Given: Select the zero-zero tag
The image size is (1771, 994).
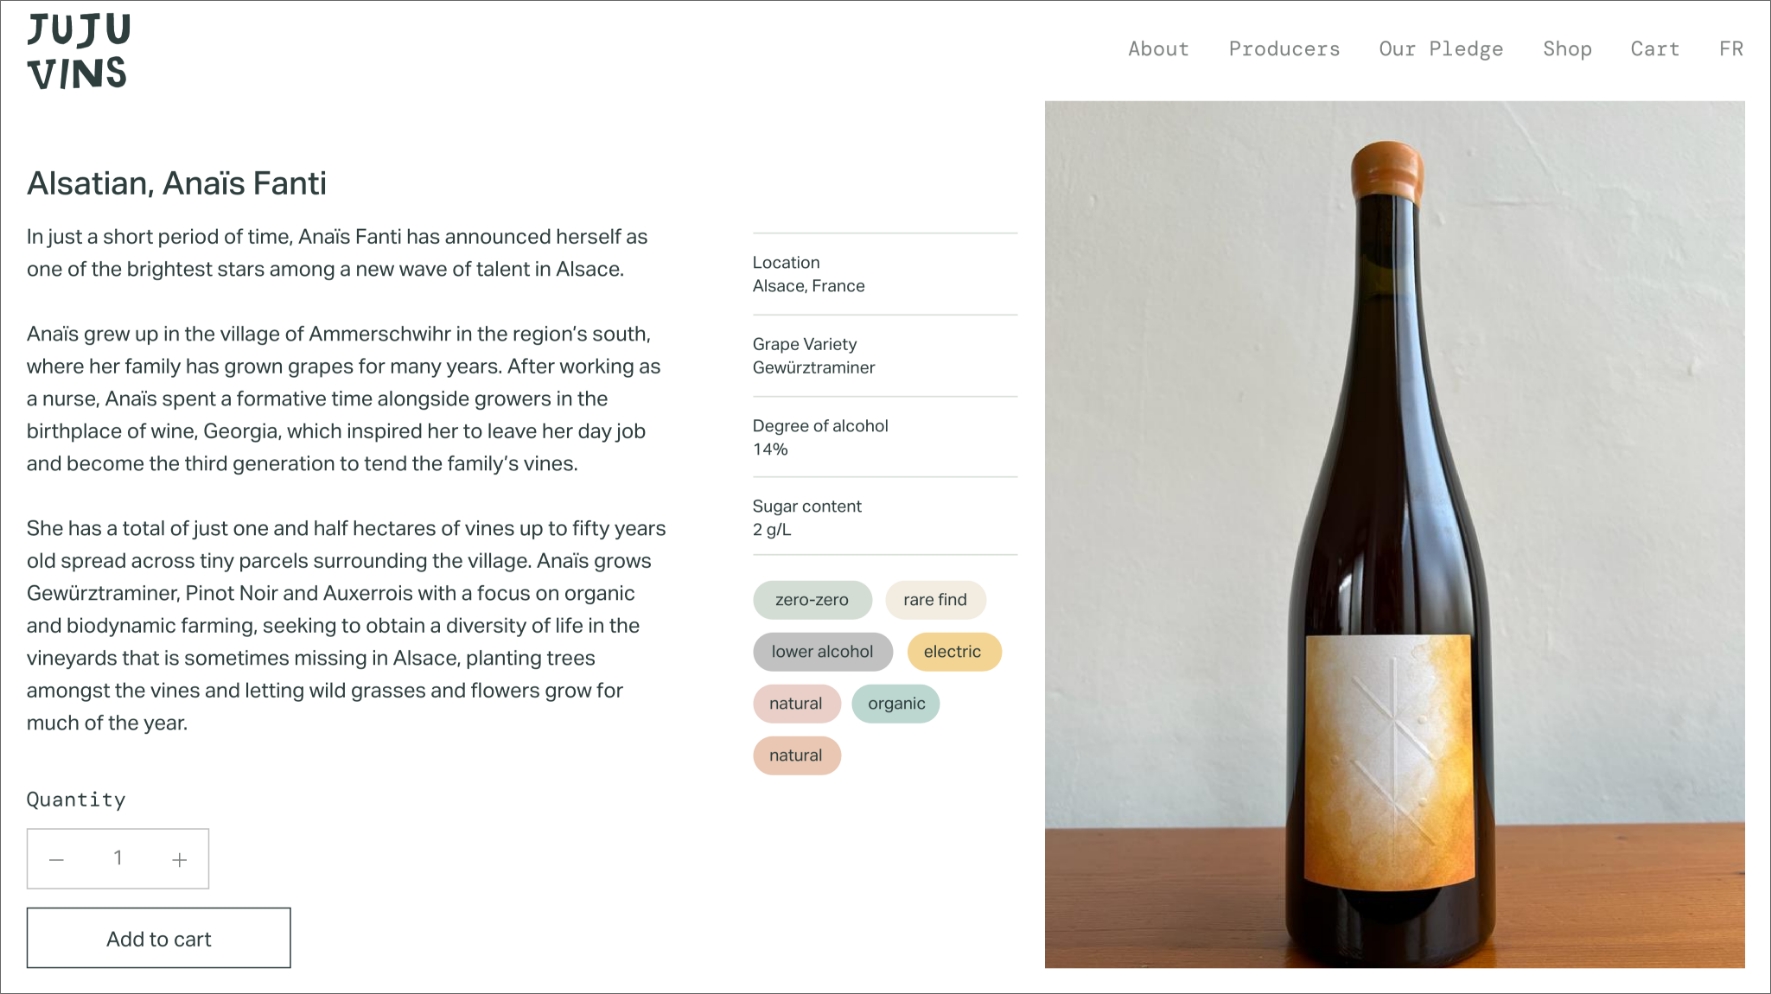Looking at the screenshot, I should tap(812, 600).
